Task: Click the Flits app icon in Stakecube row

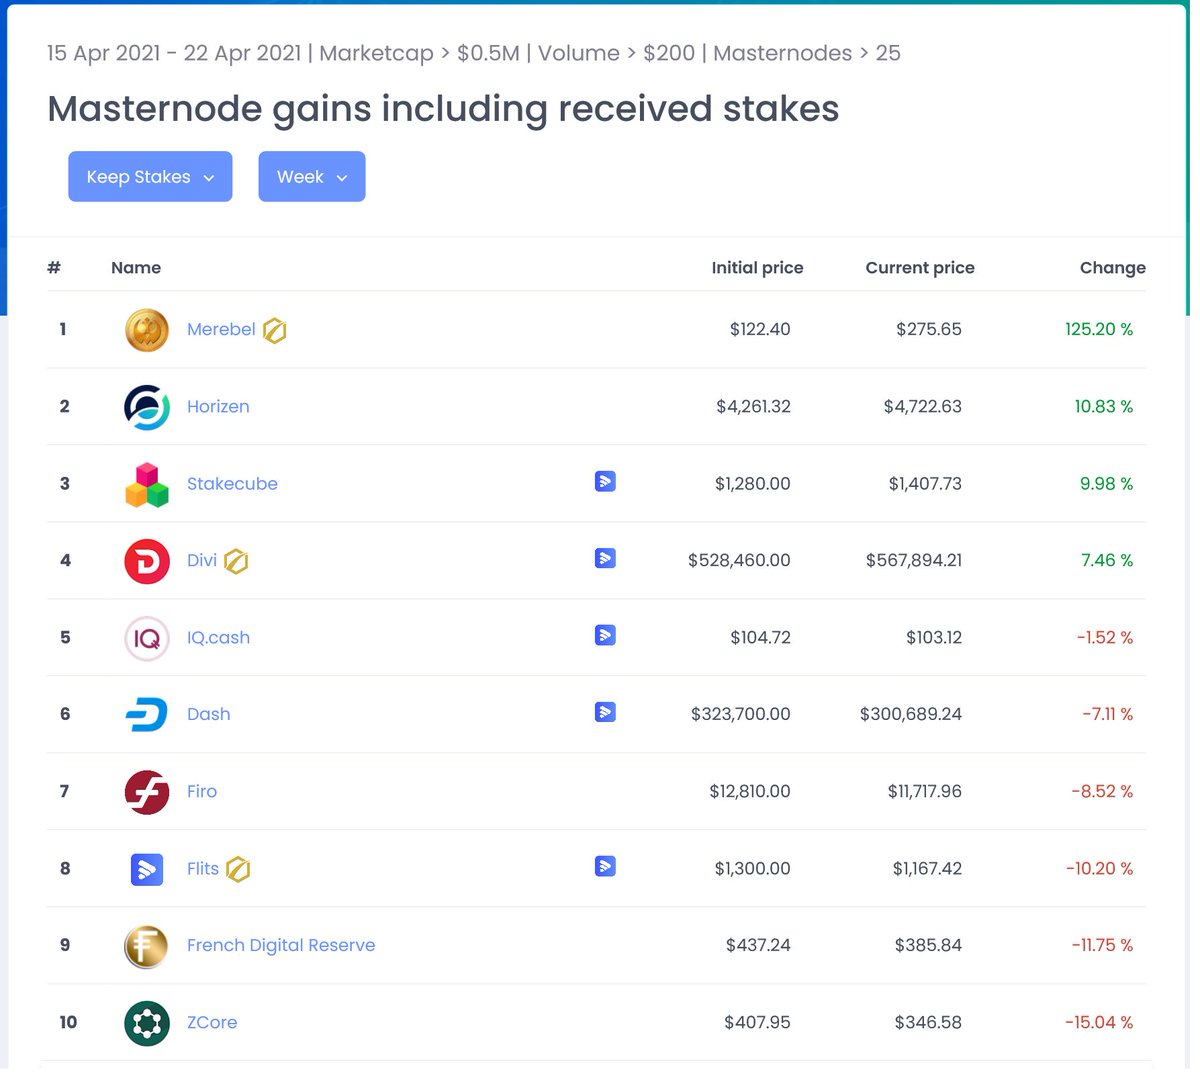Action: (x=605, y=482)
